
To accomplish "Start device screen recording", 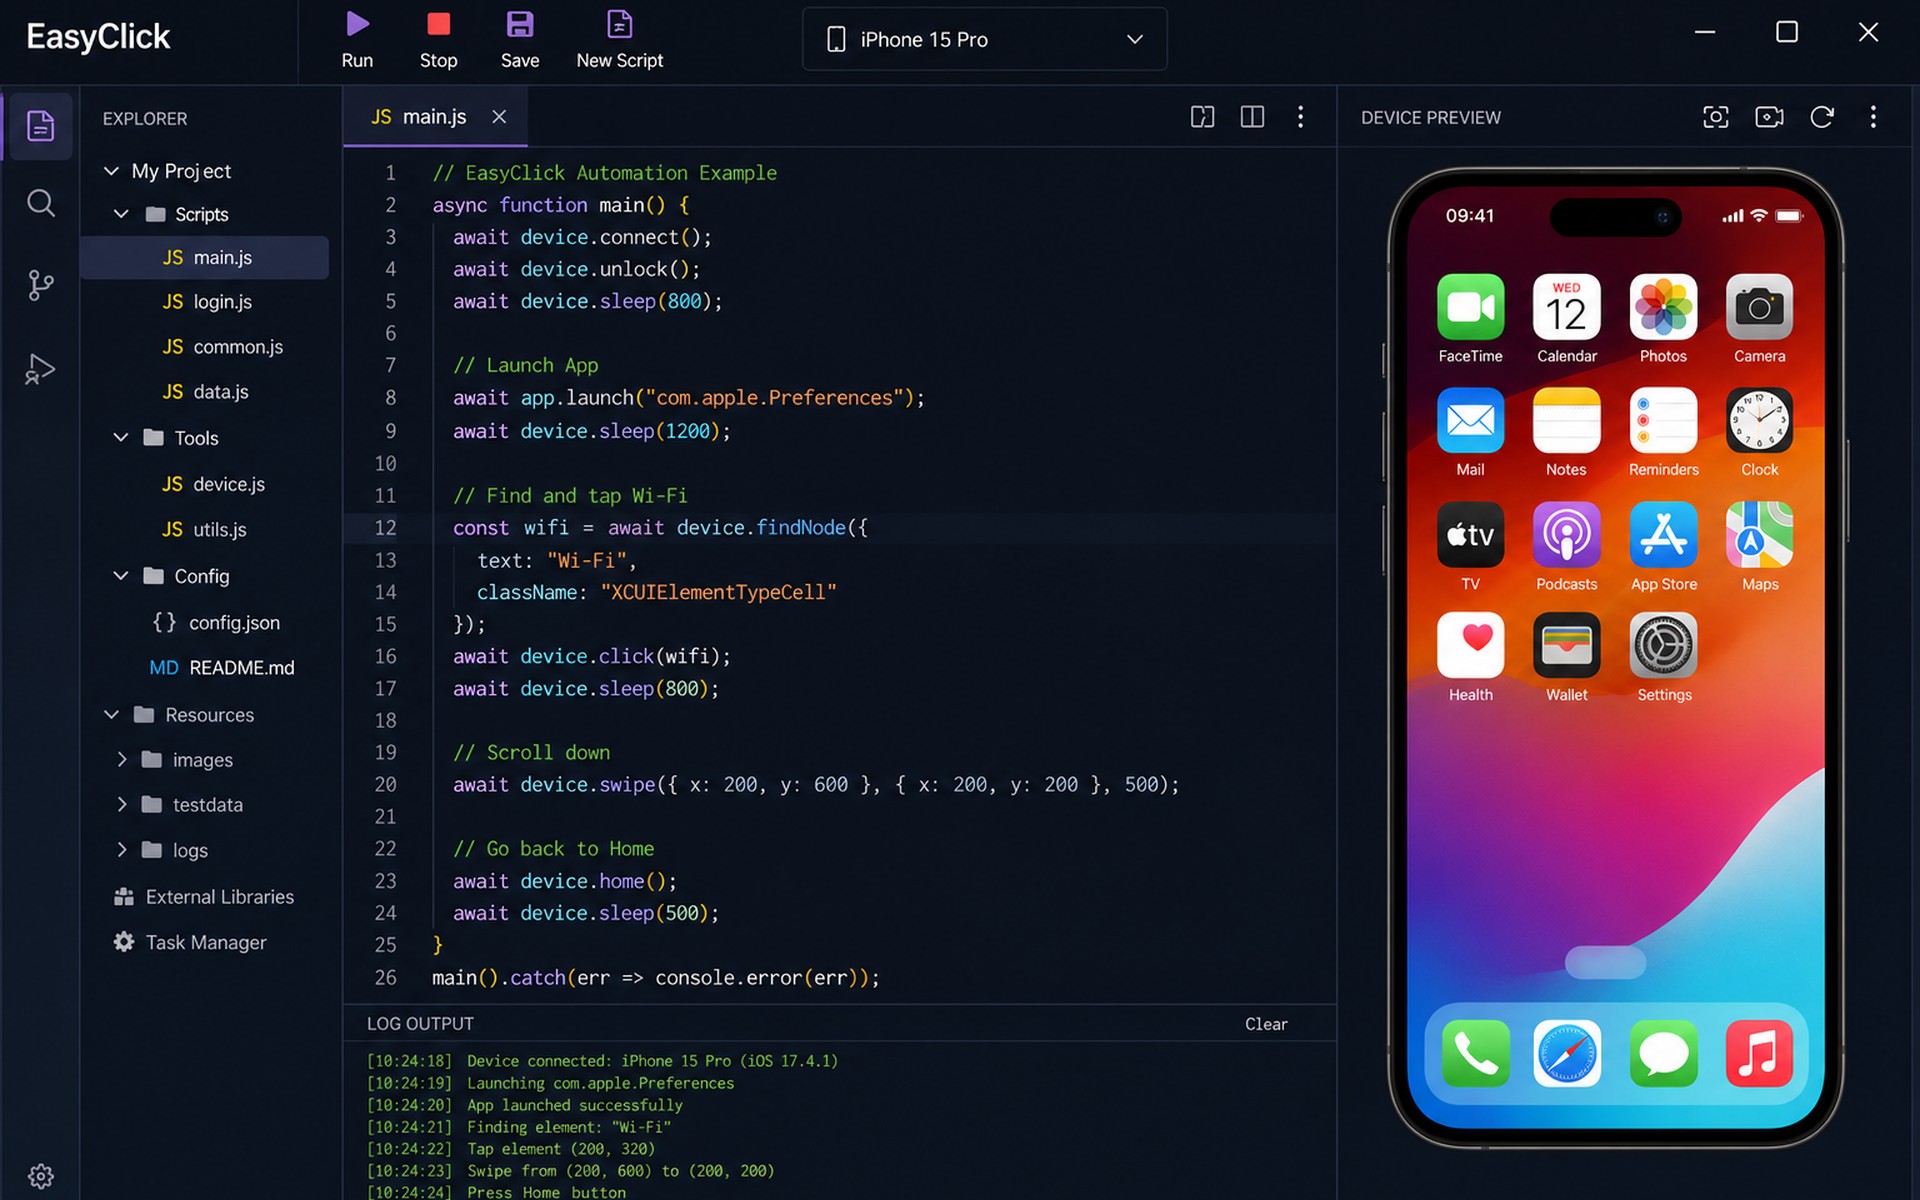I will (1769, 117).
